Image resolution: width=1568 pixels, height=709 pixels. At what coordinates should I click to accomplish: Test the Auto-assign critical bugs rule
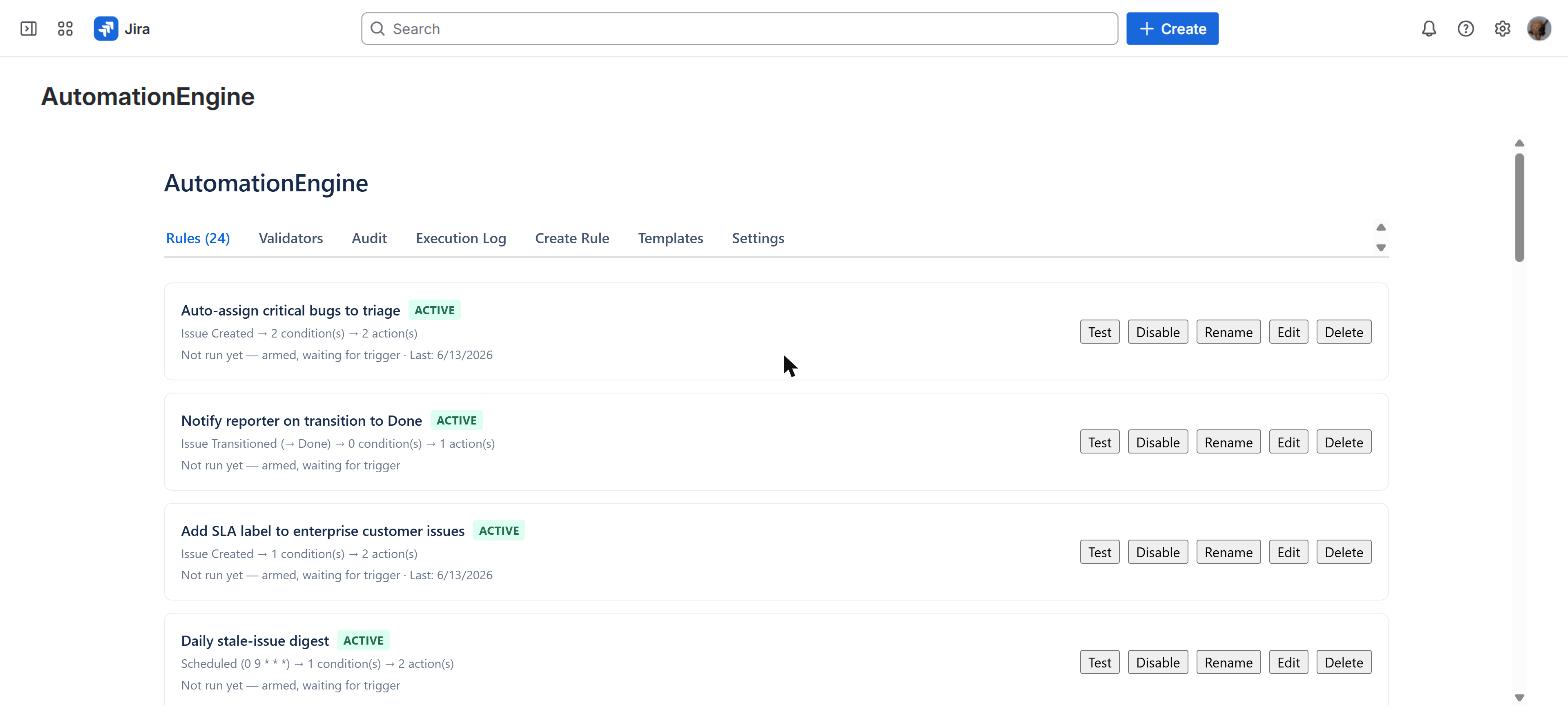(1100, 332)
